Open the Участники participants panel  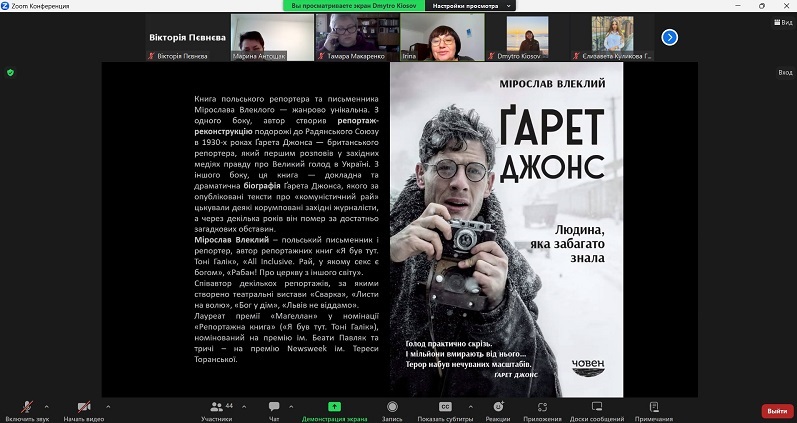[x=217, y=411]
